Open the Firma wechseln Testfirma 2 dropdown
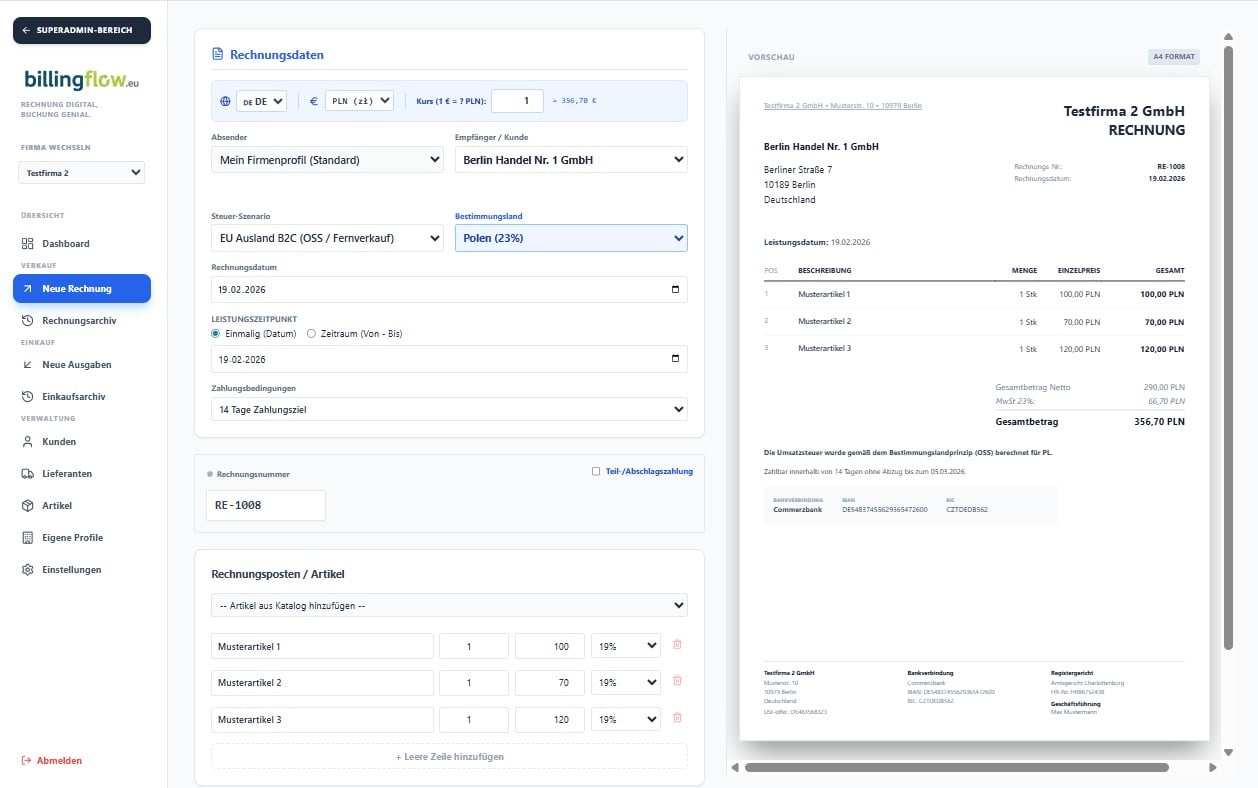1258x788 pixels. click(x=81, y=173)
